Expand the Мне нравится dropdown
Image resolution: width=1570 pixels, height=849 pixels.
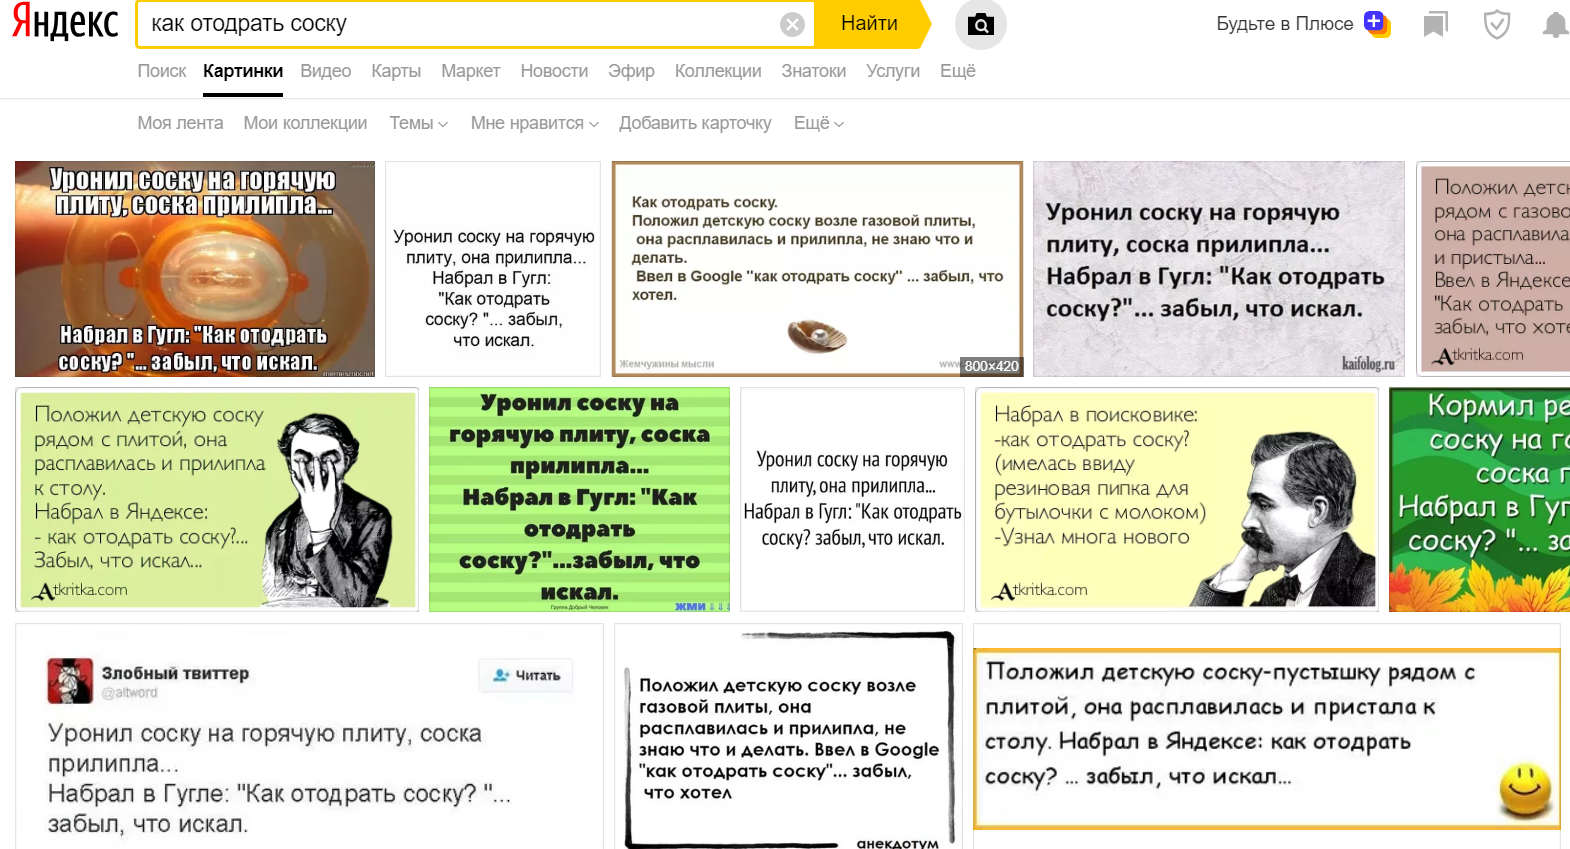[x=534, y=123]
